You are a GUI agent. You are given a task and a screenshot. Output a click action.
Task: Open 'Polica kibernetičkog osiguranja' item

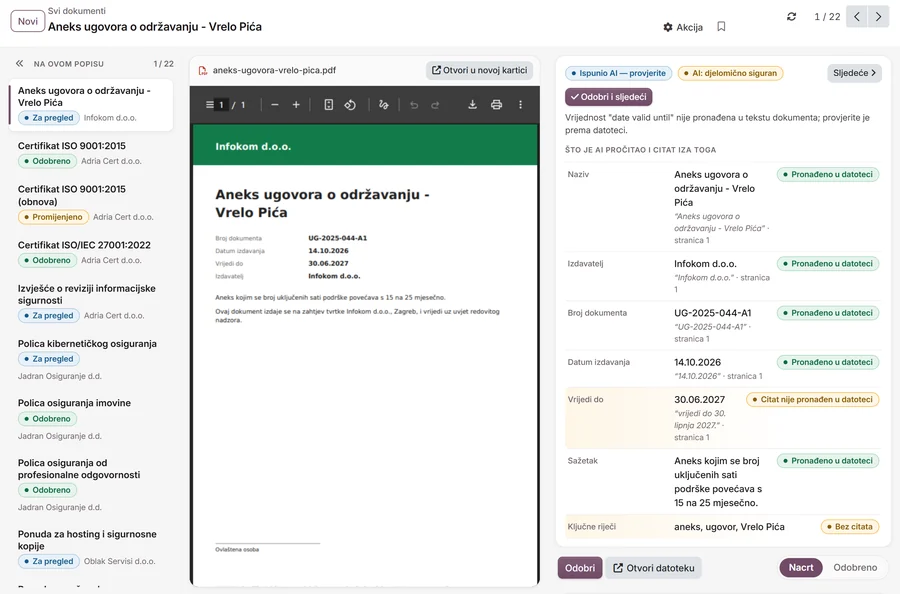(91, 359)
